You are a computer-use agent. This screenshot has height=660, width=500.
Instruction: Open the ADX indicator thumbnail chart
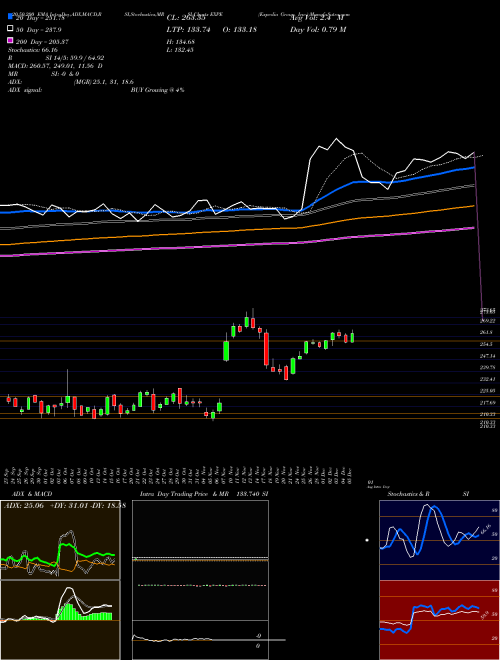coord(60,540)
